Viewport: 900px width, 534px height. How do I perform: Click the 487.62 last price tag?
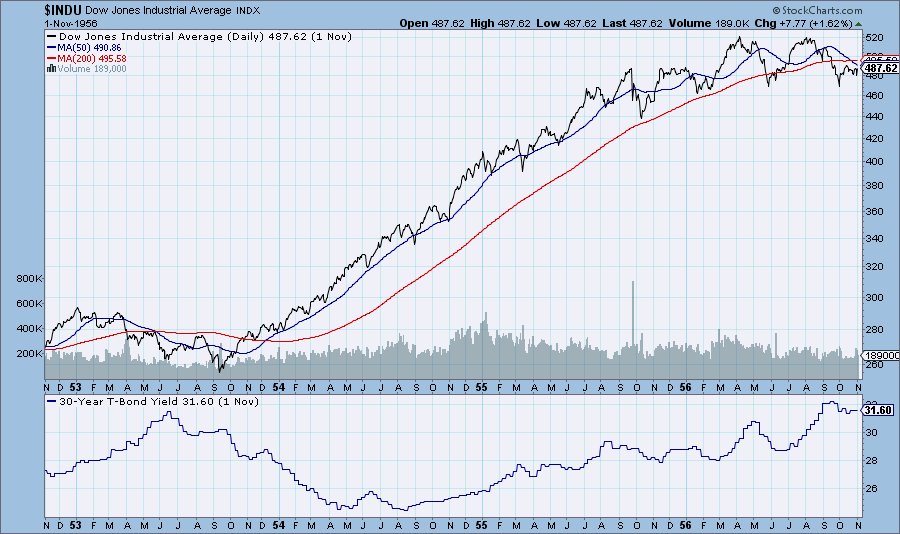tap(881, 68)
